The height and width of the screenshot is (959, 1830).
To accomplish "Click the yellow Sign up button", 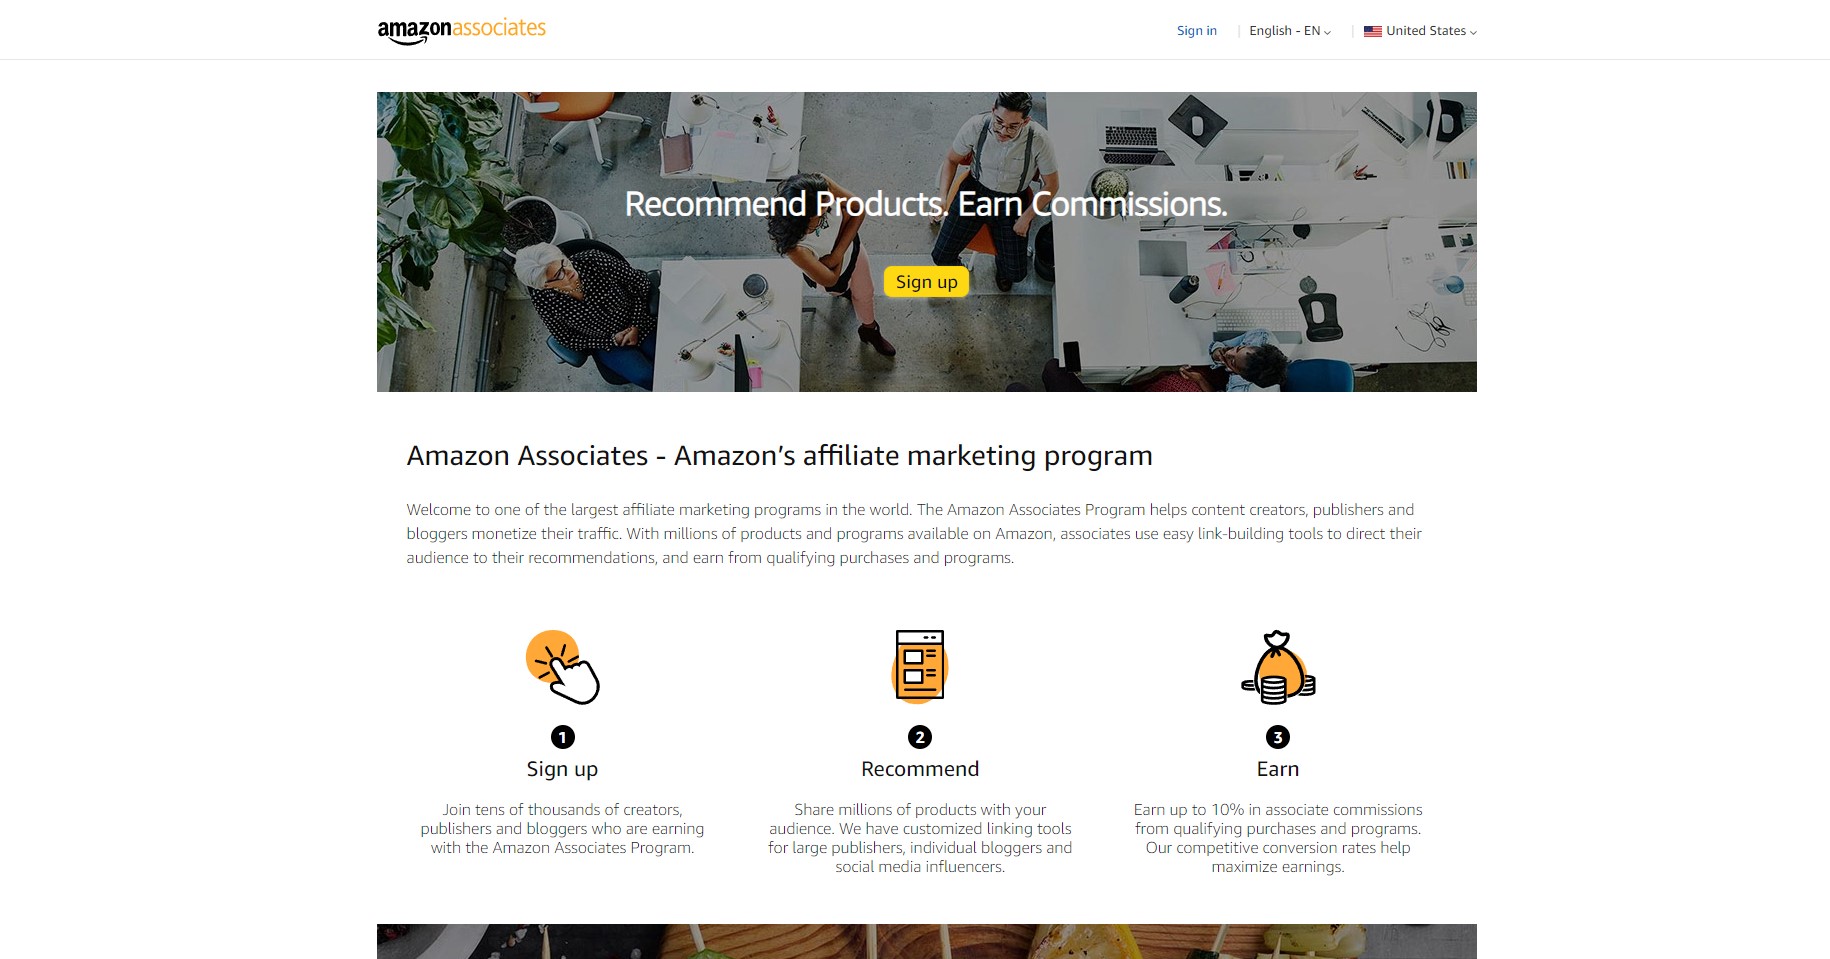I will pos(926,282).
